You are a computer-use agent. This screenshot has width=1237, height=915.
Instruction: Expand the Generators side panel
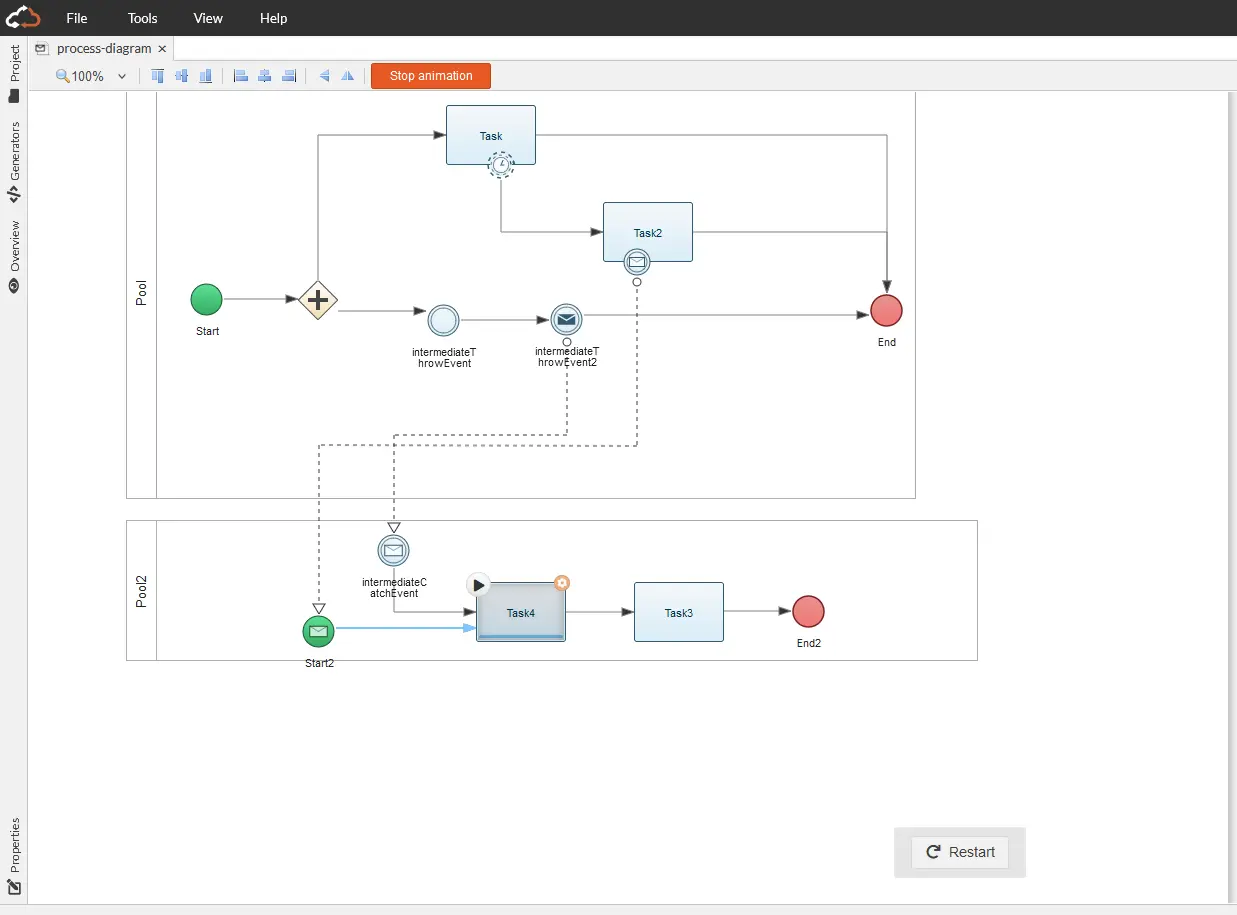tap(14, 162)
